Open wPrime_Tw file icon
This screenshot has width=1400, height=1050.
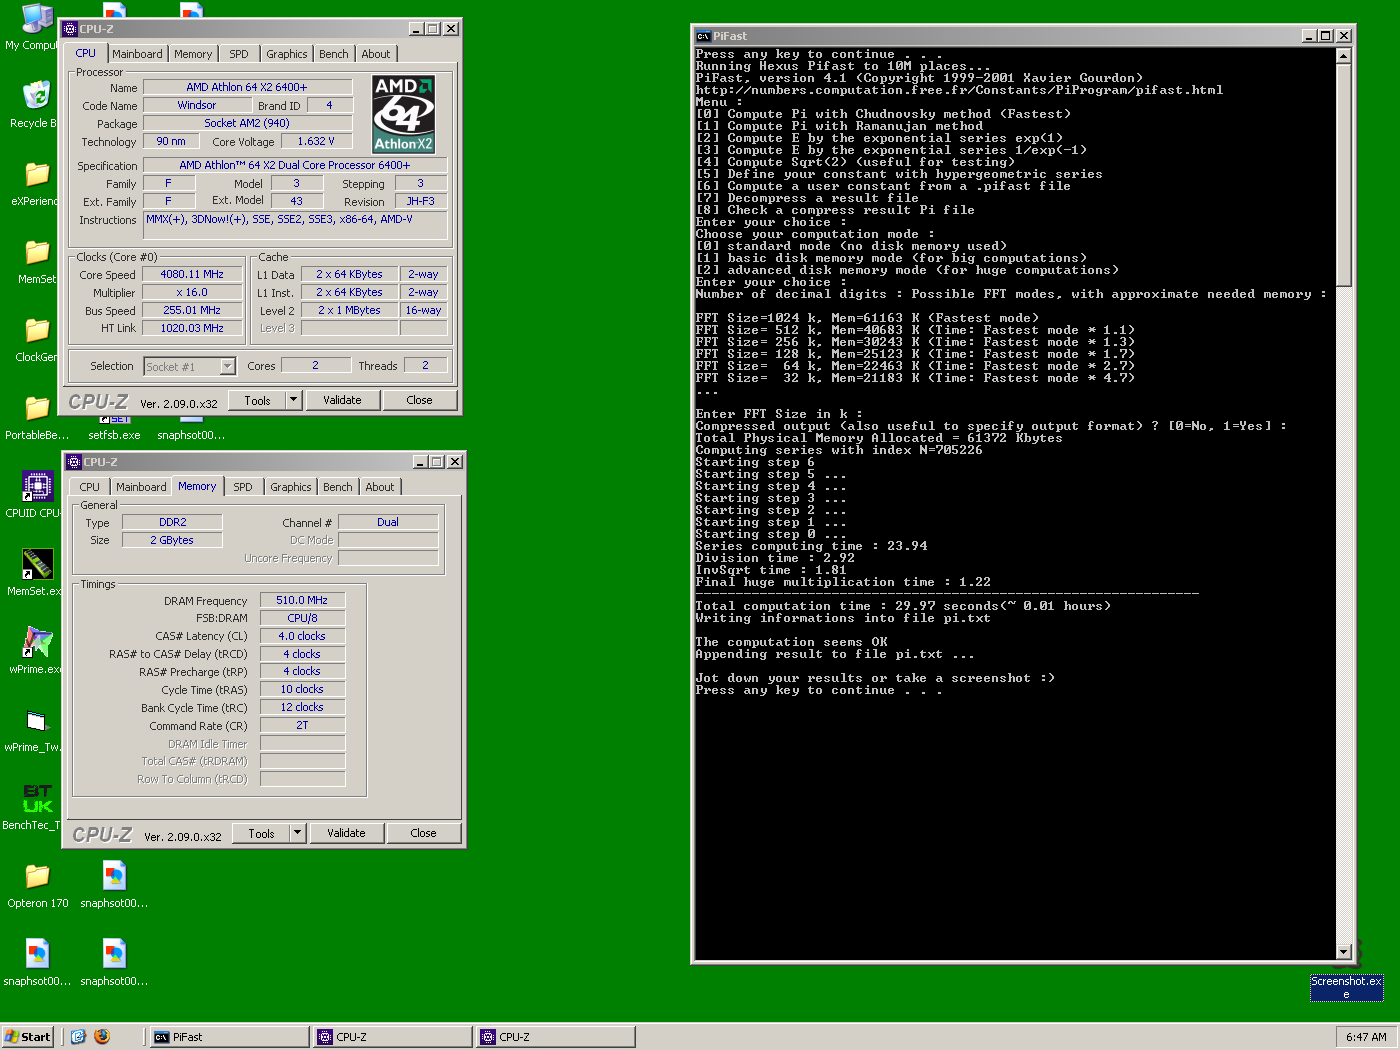tap(37, 721)
